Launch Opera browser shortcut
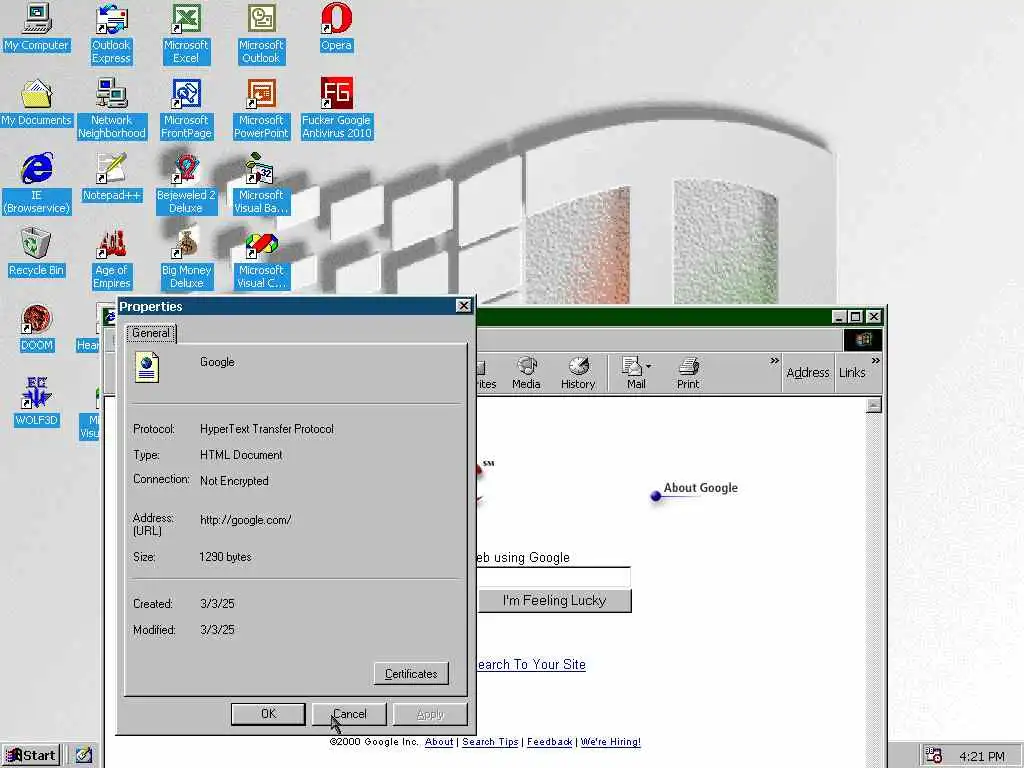Image resolution: width=1024 pixels, height=768 pixels. coord(336,27)
